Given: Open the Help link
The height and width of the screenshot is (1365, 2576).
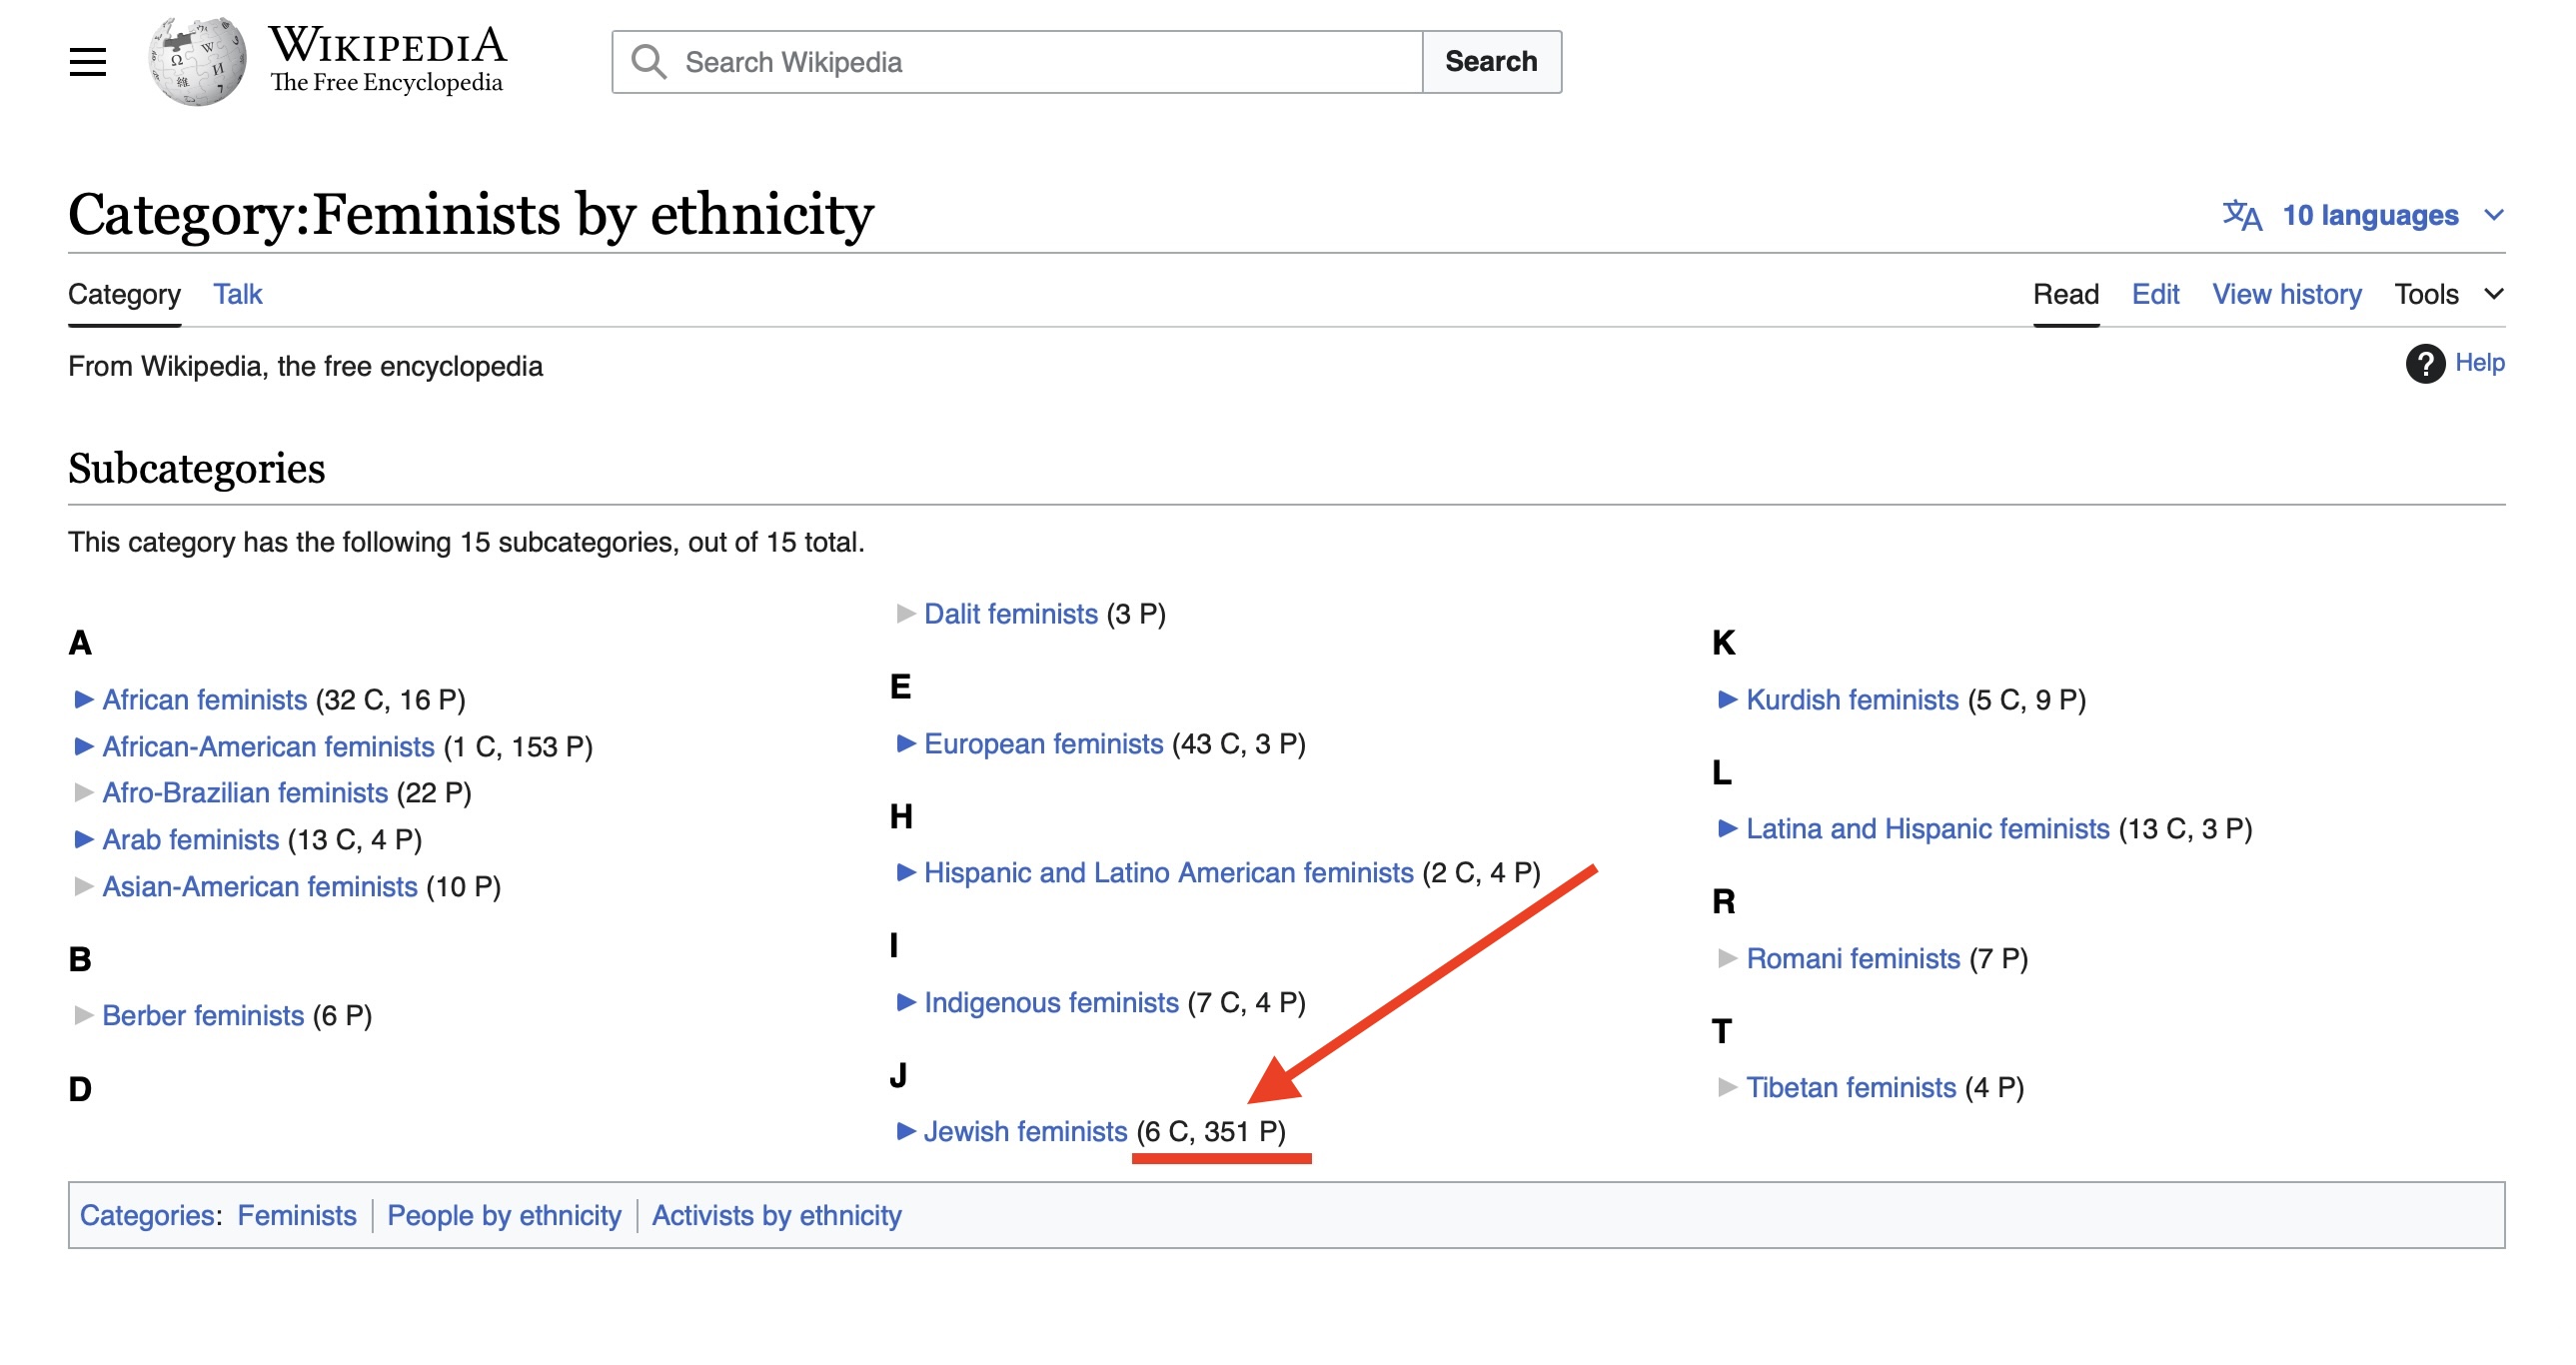Looking at the screenshot, I should tap(2479, 363).
